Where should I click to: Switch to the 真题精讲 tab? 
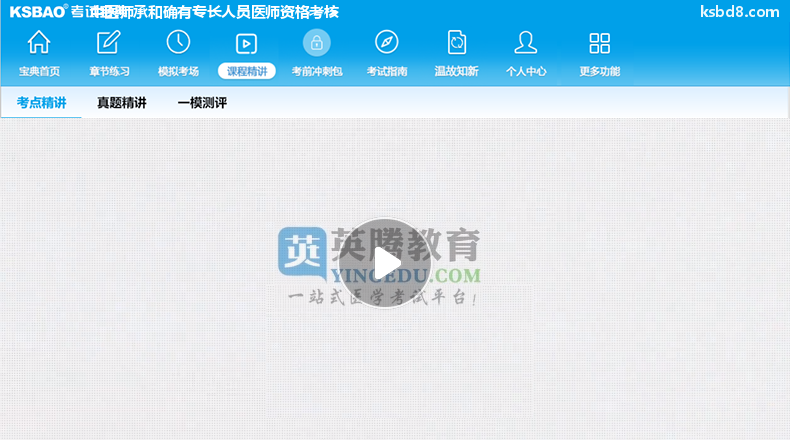coord(121,103)
